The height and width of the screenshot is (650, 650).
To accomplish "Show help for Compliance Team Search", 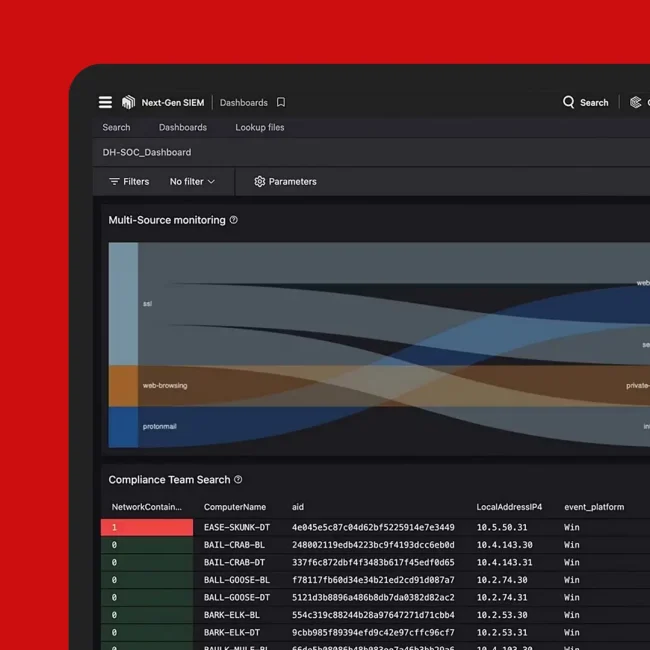I will point(238,480).
